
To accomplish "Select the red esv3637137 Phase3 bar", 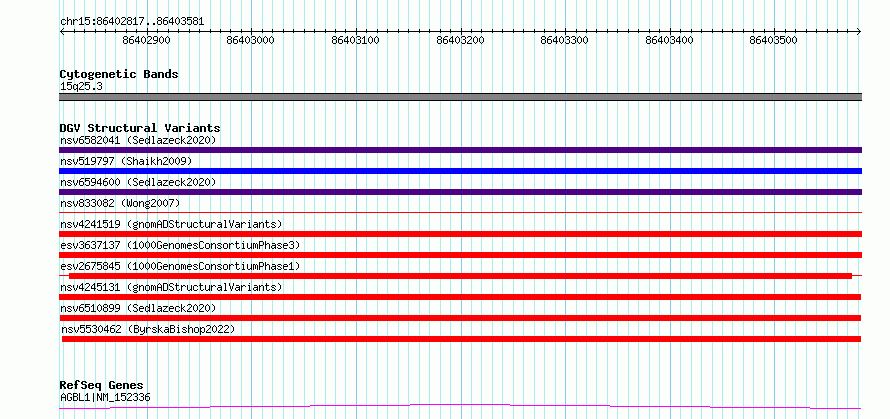I will click(x=460, y=255).
